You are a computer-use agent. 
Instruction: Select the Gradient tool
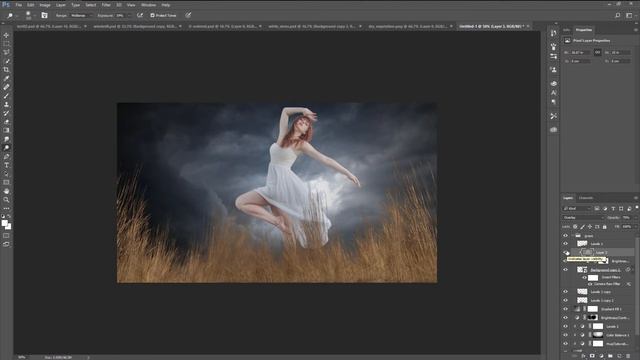tap(6, 130)
